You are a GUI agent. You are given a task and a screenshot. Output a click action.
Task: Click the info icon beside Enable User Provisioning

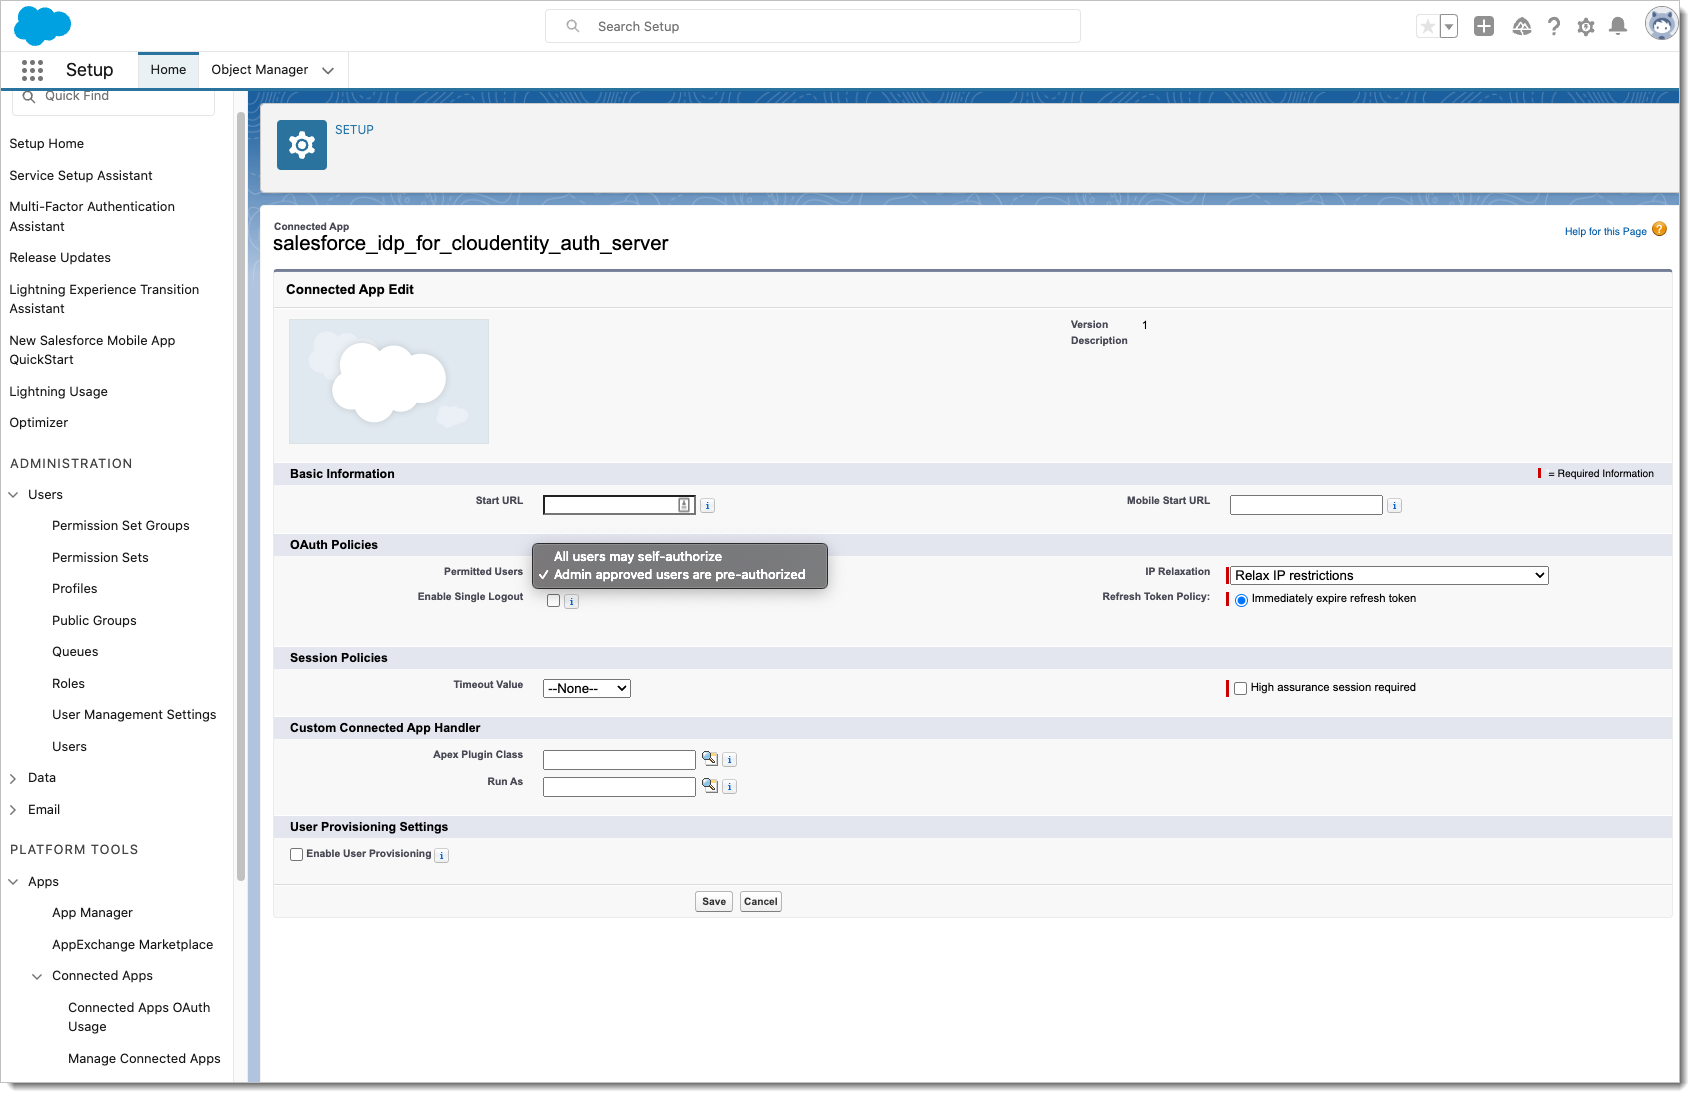[442, 856]
